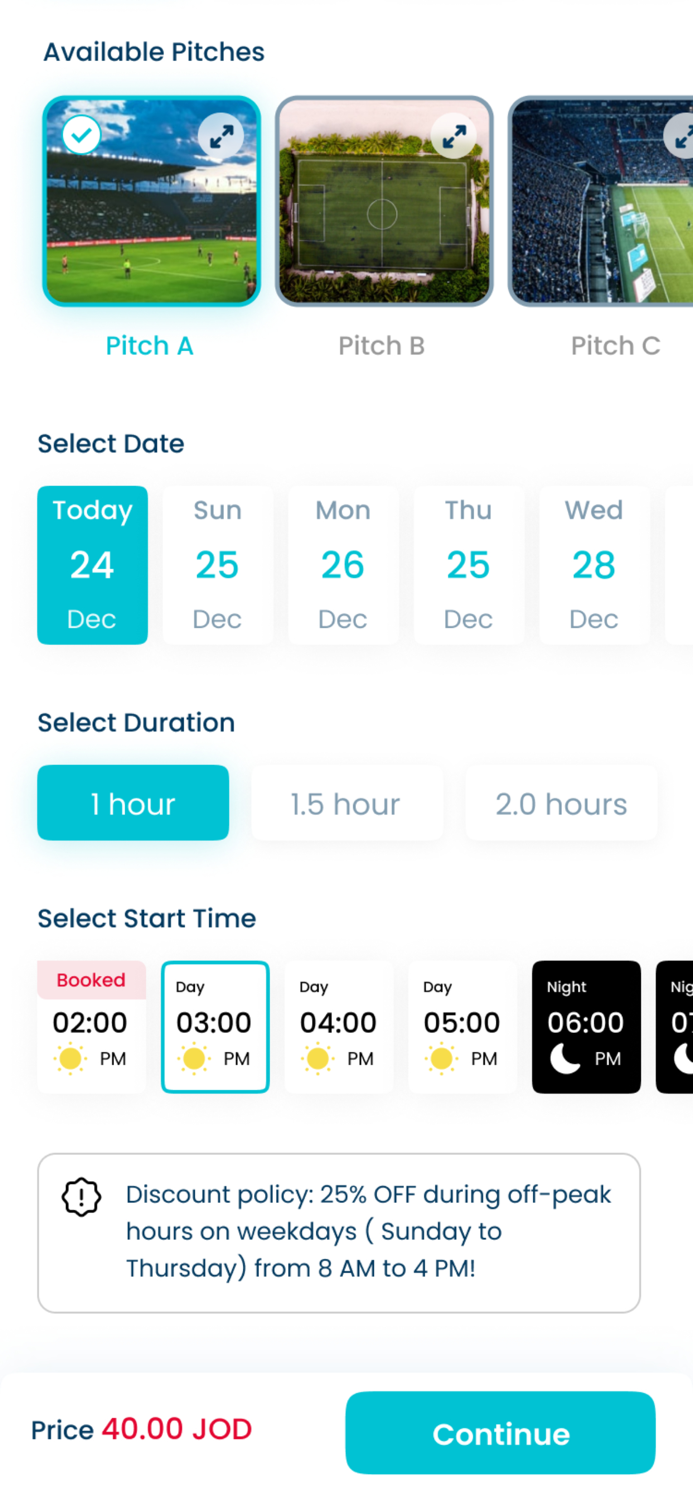Screen dimensions: 693x1500
Task: Pick the 06:00 PM Night slot
Action: (x=586, y=1025)
